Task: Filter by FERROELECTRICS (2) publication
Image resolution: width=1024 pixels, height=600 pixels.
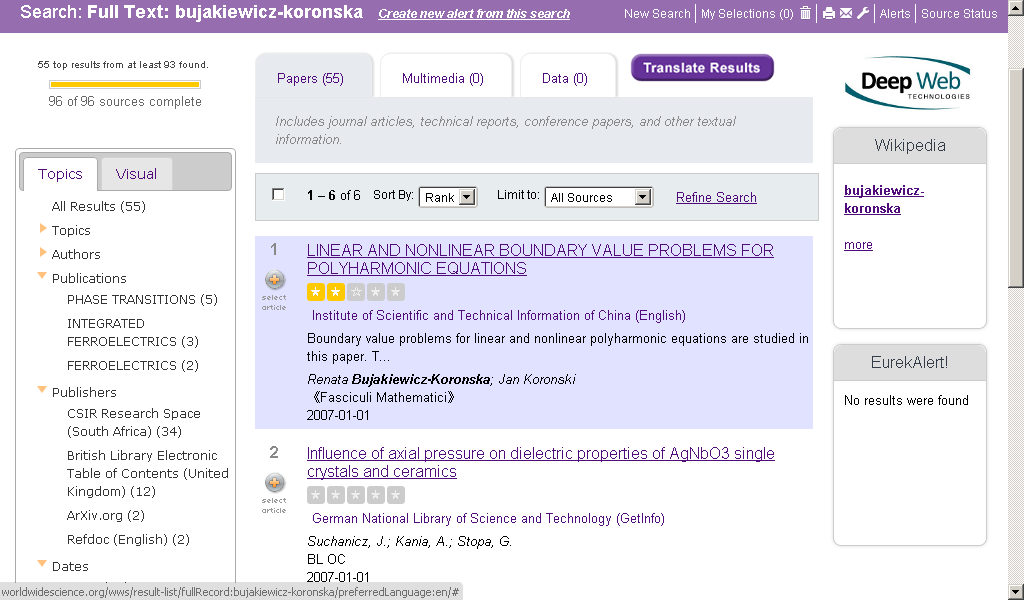Action: (133, 366)
